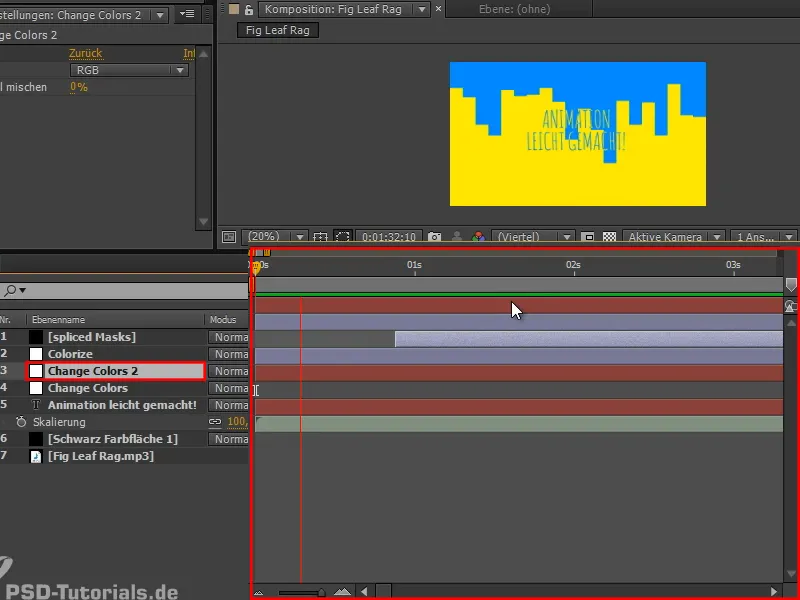Viewport: 800px width, 600px height.
Task: Toggle the transparency grid checkerboard icon
Action: point(609,237)
